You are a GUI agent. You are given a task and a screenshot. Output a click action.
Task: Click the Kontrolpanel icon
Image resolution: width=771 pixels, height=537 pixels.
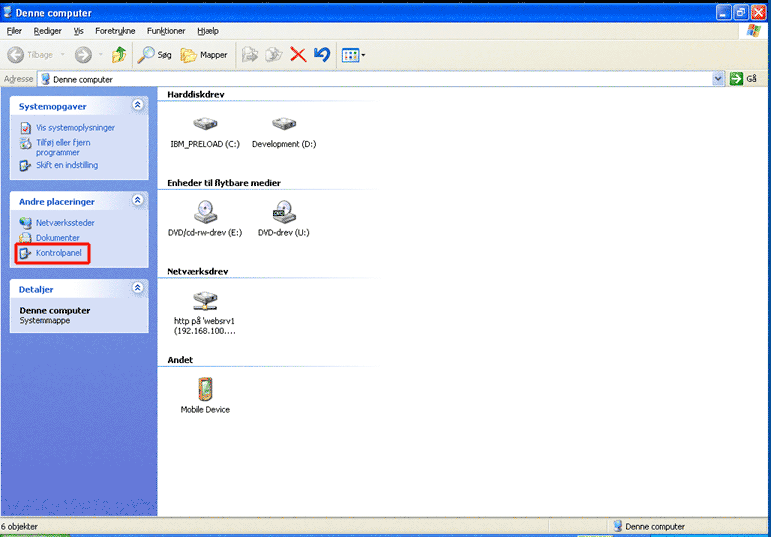point(26,254)
